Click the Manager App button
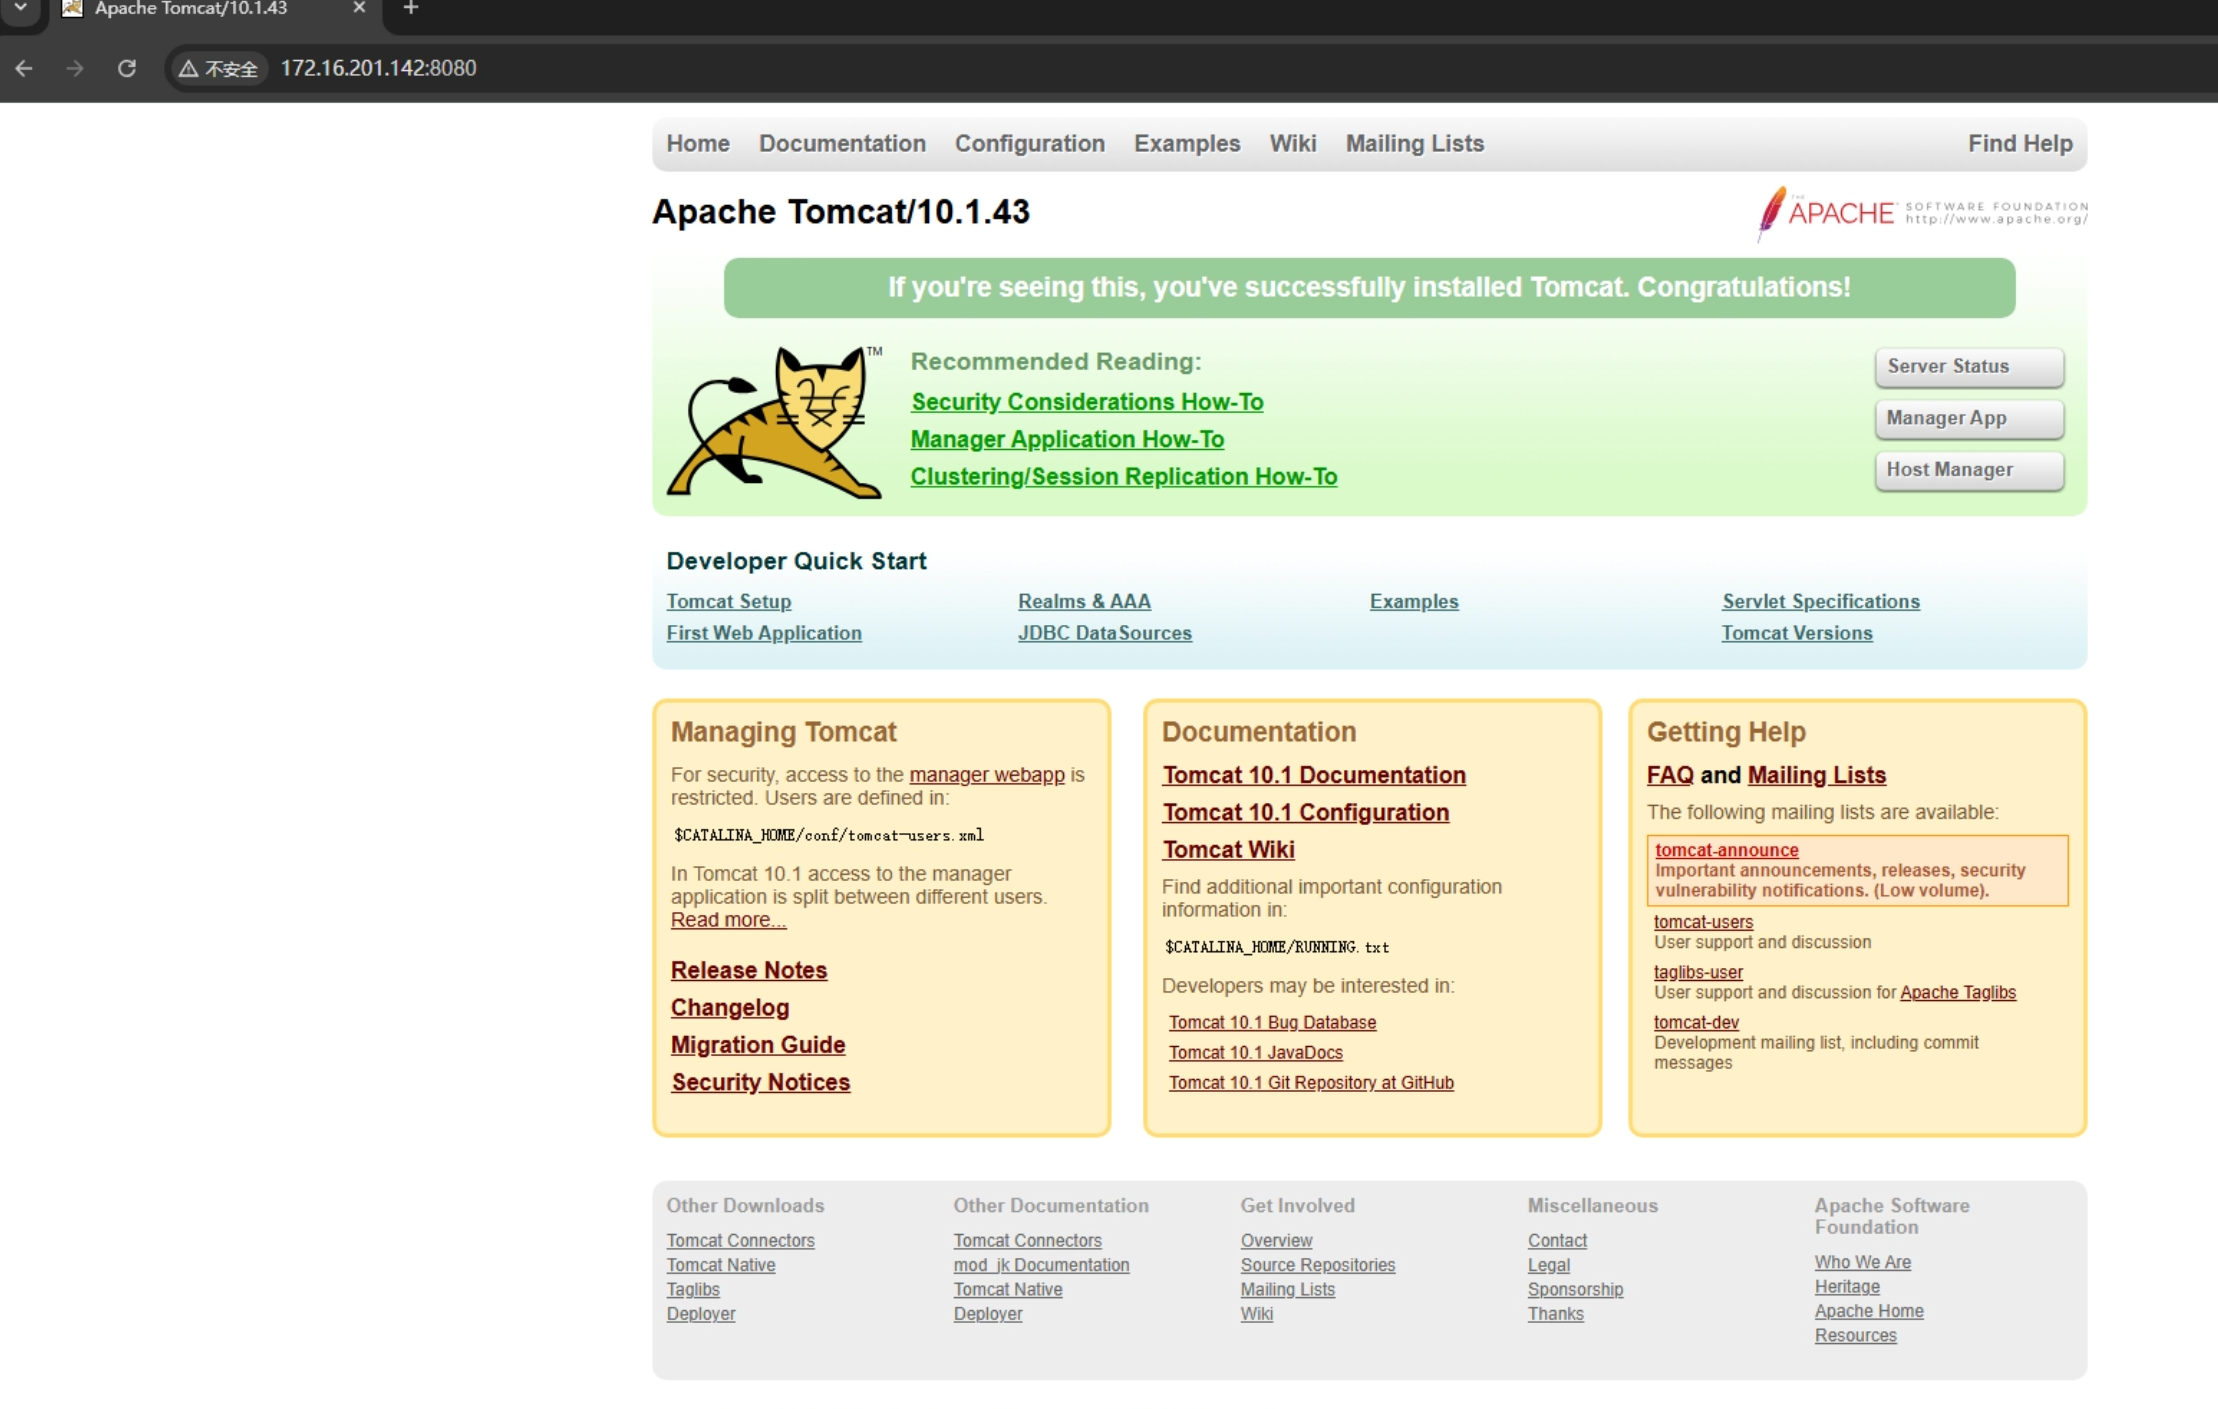Image resolution: width=2218 pixels, height=1409 pixels. [1969, 419]
